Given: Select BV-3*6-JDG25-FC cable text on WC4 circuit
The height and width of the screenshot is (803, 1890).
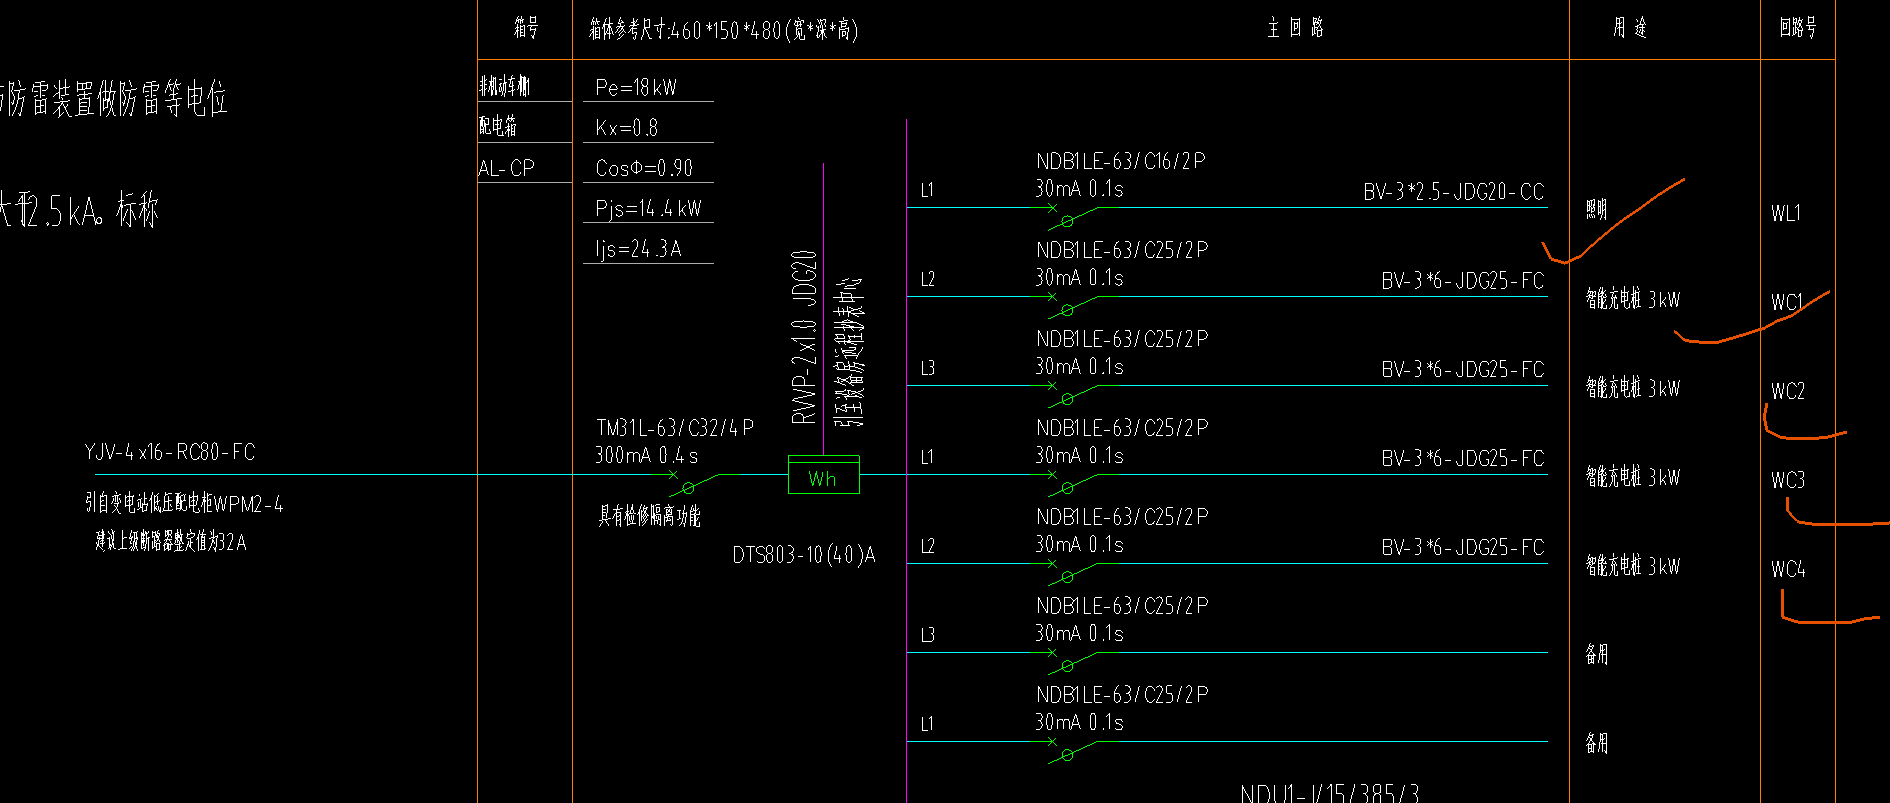Looking at the screenshot, I should coord(1463,548).
